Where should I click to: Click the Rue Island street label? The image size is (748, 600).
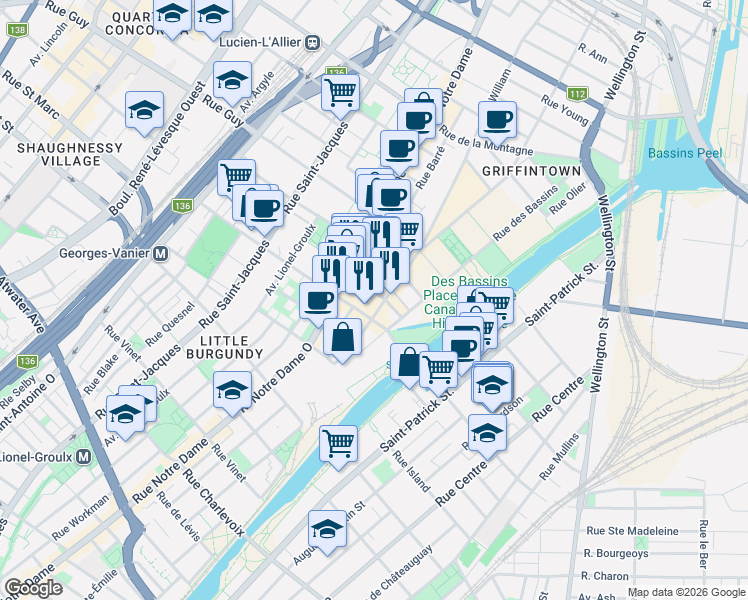pos(411,470)
